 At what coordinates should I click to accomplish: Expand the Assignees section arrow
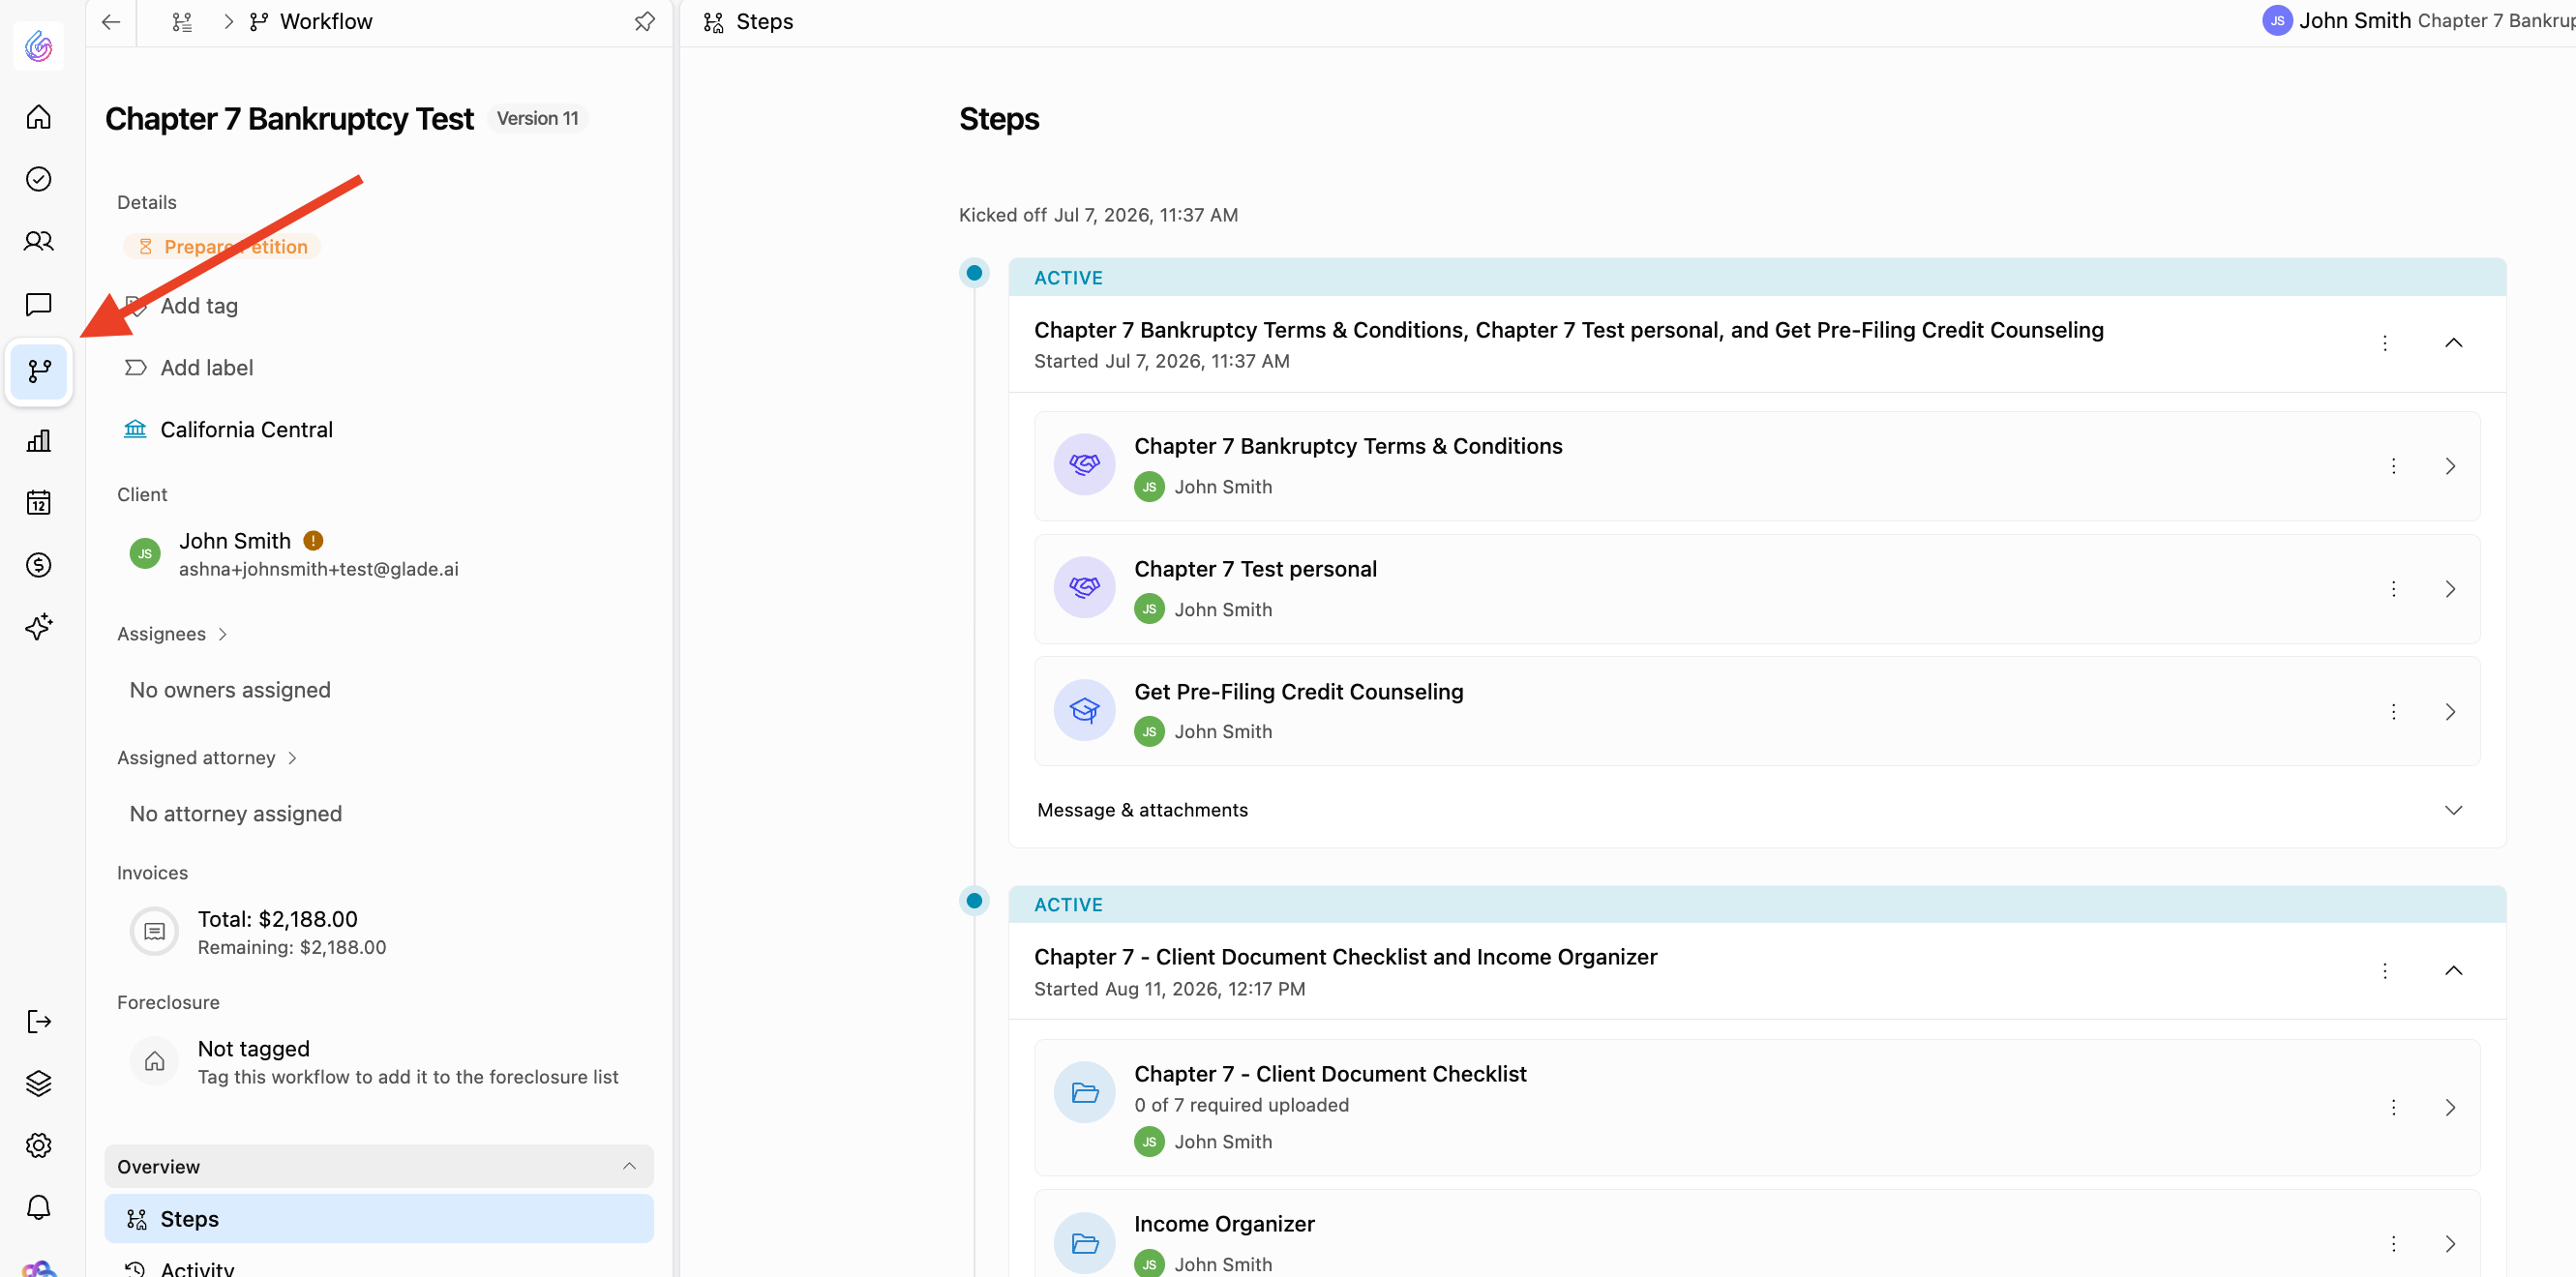coord(223,634)
